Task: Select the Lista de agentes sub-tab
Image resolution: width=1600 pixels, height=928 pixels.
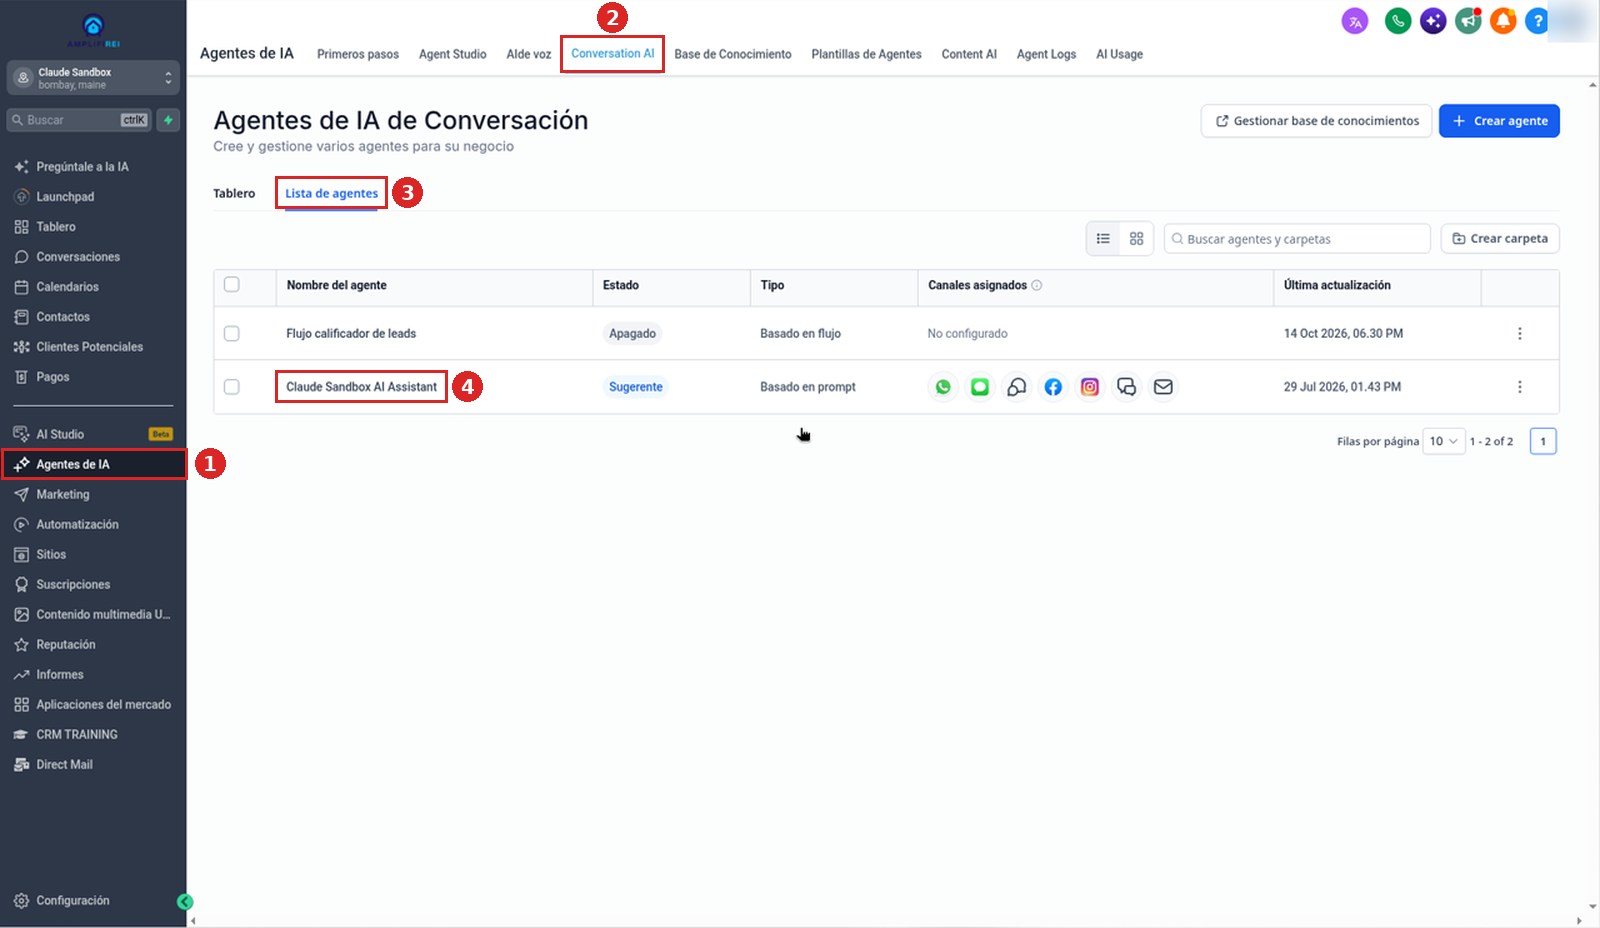Action: coord(331,194)
